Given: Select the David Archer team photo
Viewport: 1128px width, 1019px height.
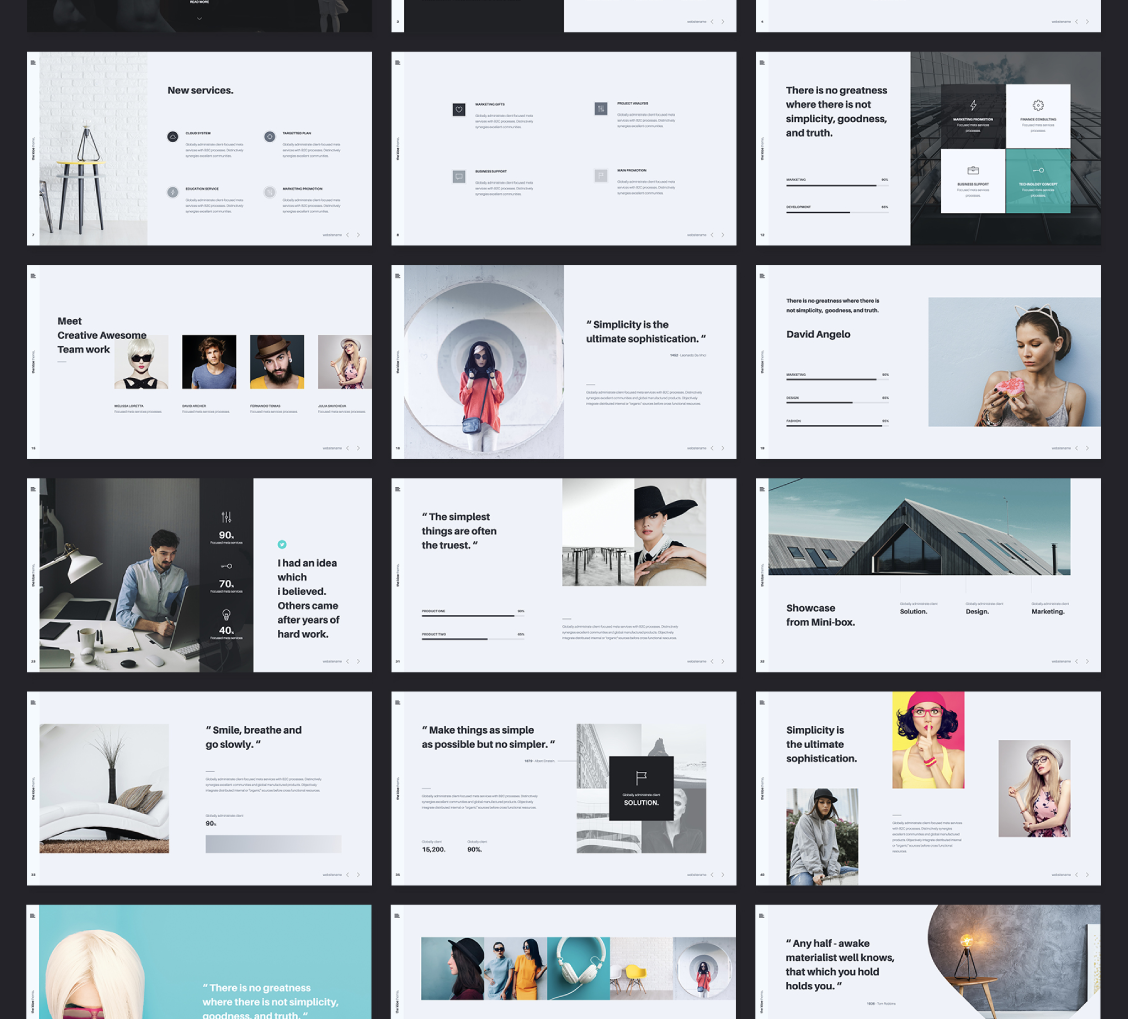Looking at the screenshot, I should tap(209, 362).
